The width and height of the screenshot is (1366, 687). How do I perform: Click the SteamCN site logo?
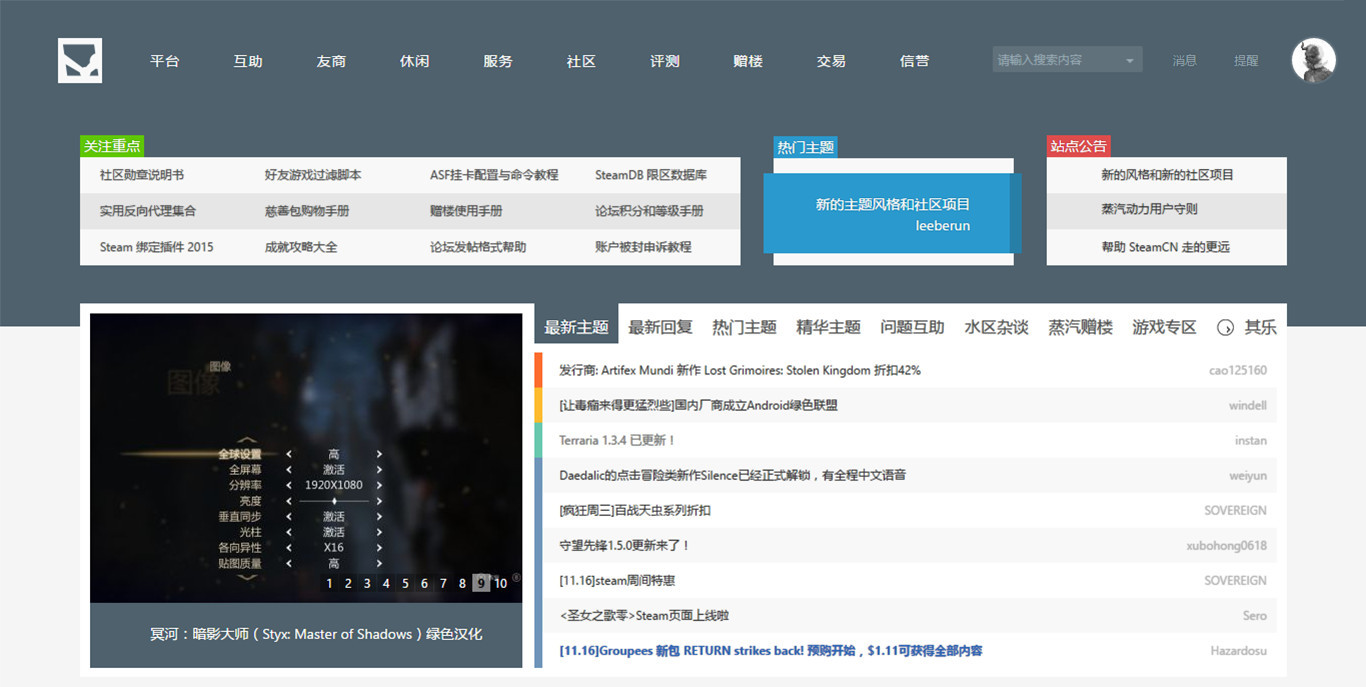(x=80, y=60)
